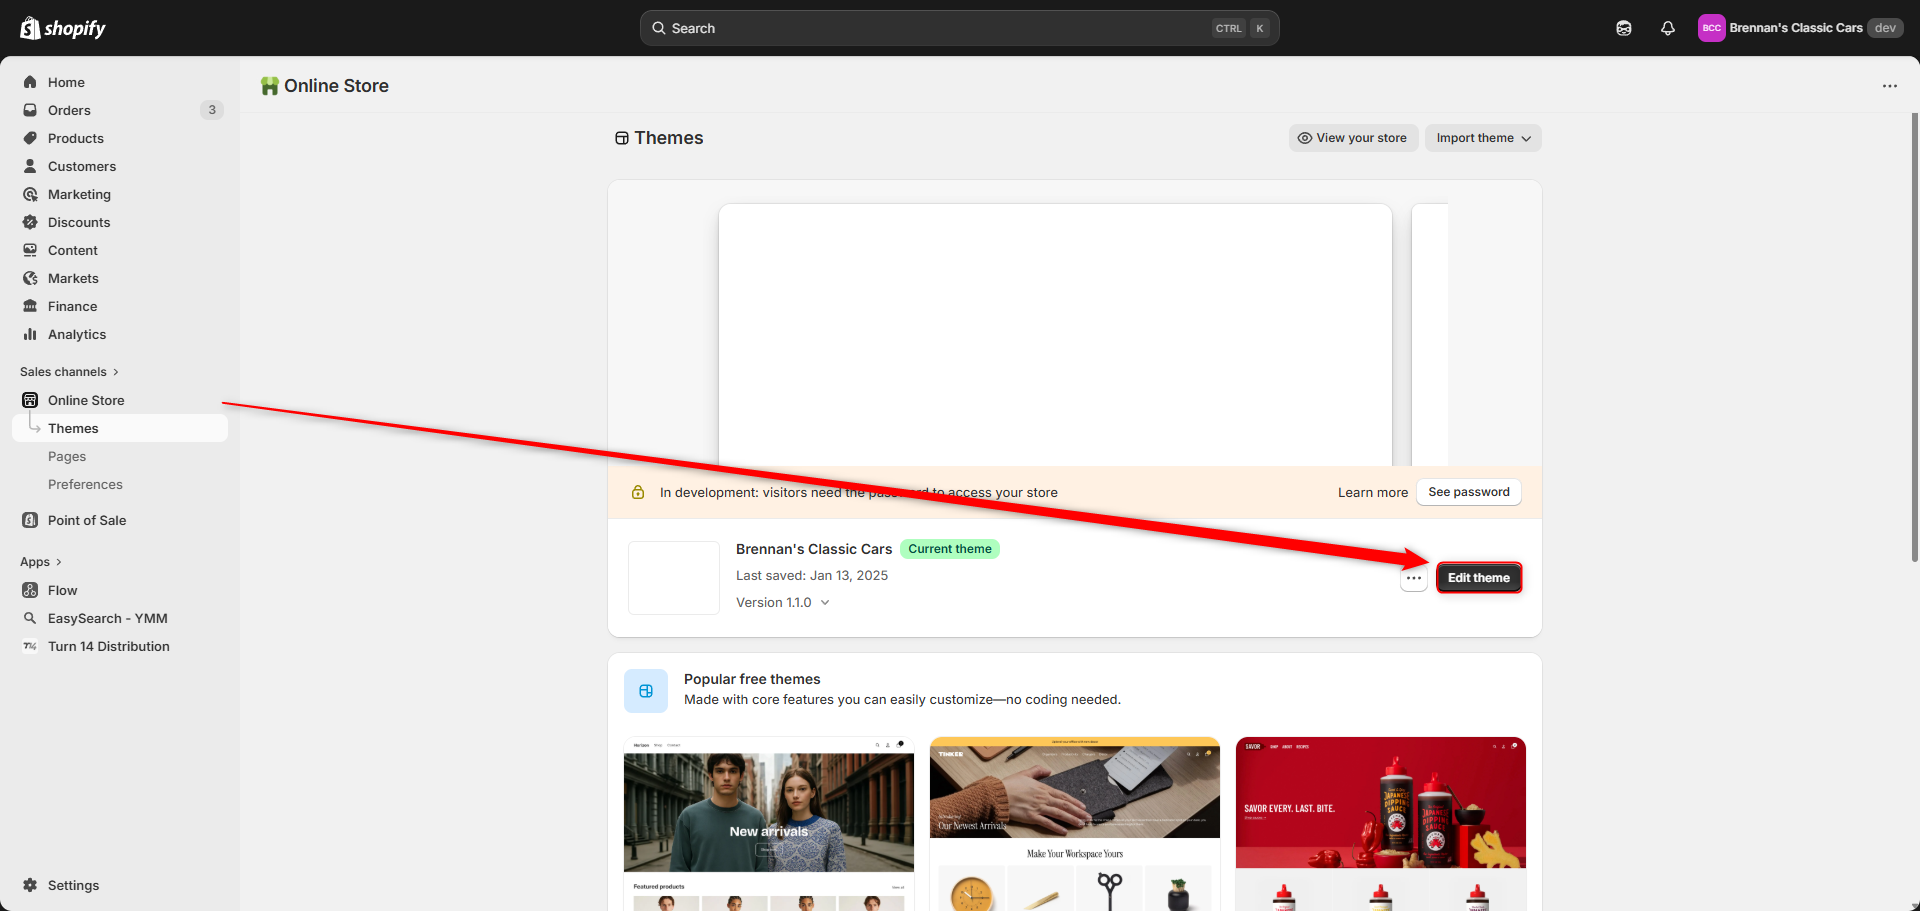The width and height of the screenshot is (1920, 911).
Task: Click the Turn 14 Distribution app icon
Action: [30, 646]
